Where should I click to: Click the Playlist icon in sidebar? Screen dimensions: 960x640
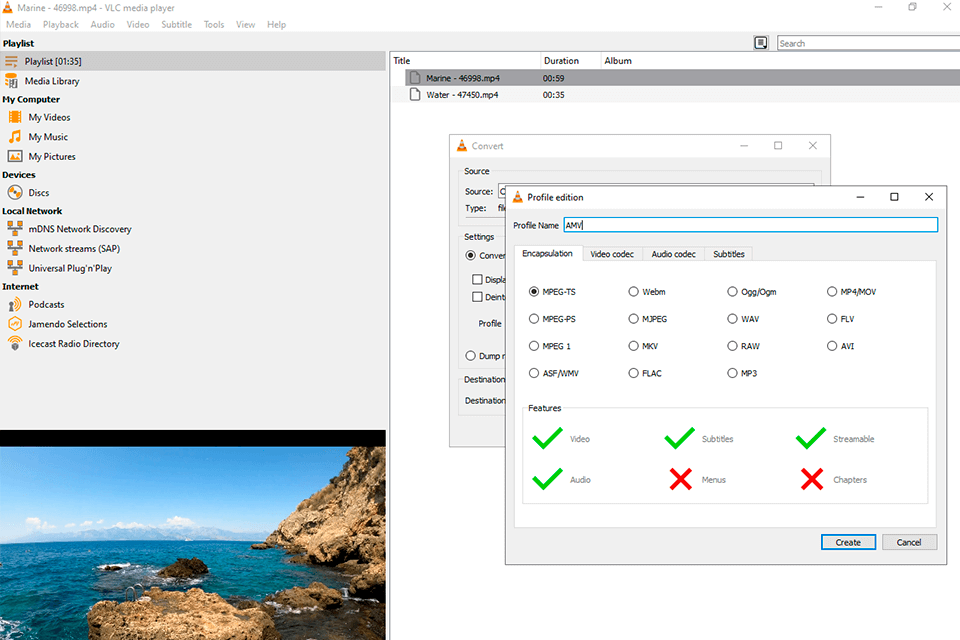pyautogui.click(x=12, y=62)
